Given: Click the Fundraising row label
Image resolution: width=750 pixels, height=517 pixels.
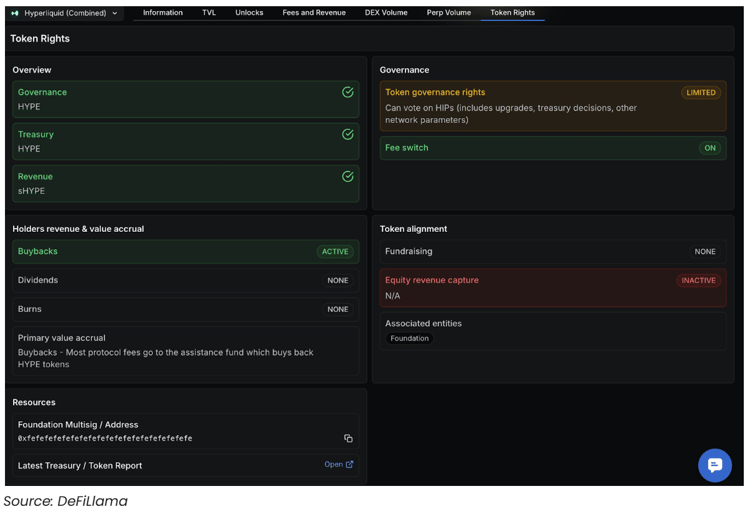Looking at the screenshot, I should tap(408, 251).
